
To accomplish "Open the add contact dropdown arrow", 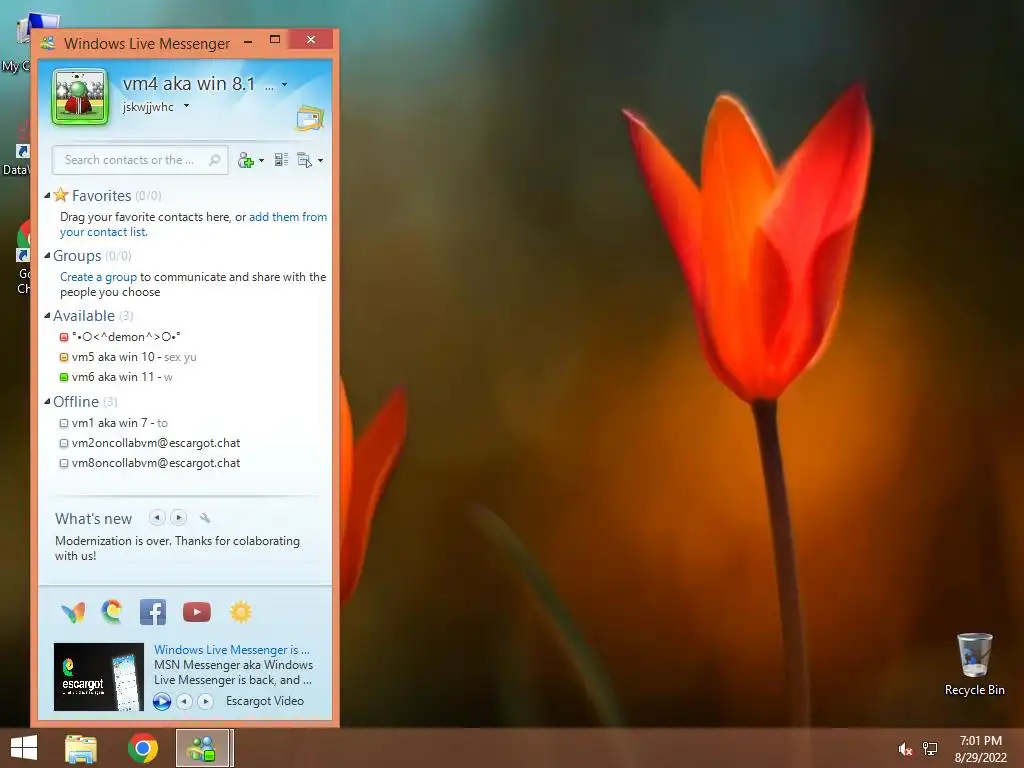I will (x=261, y=161).
